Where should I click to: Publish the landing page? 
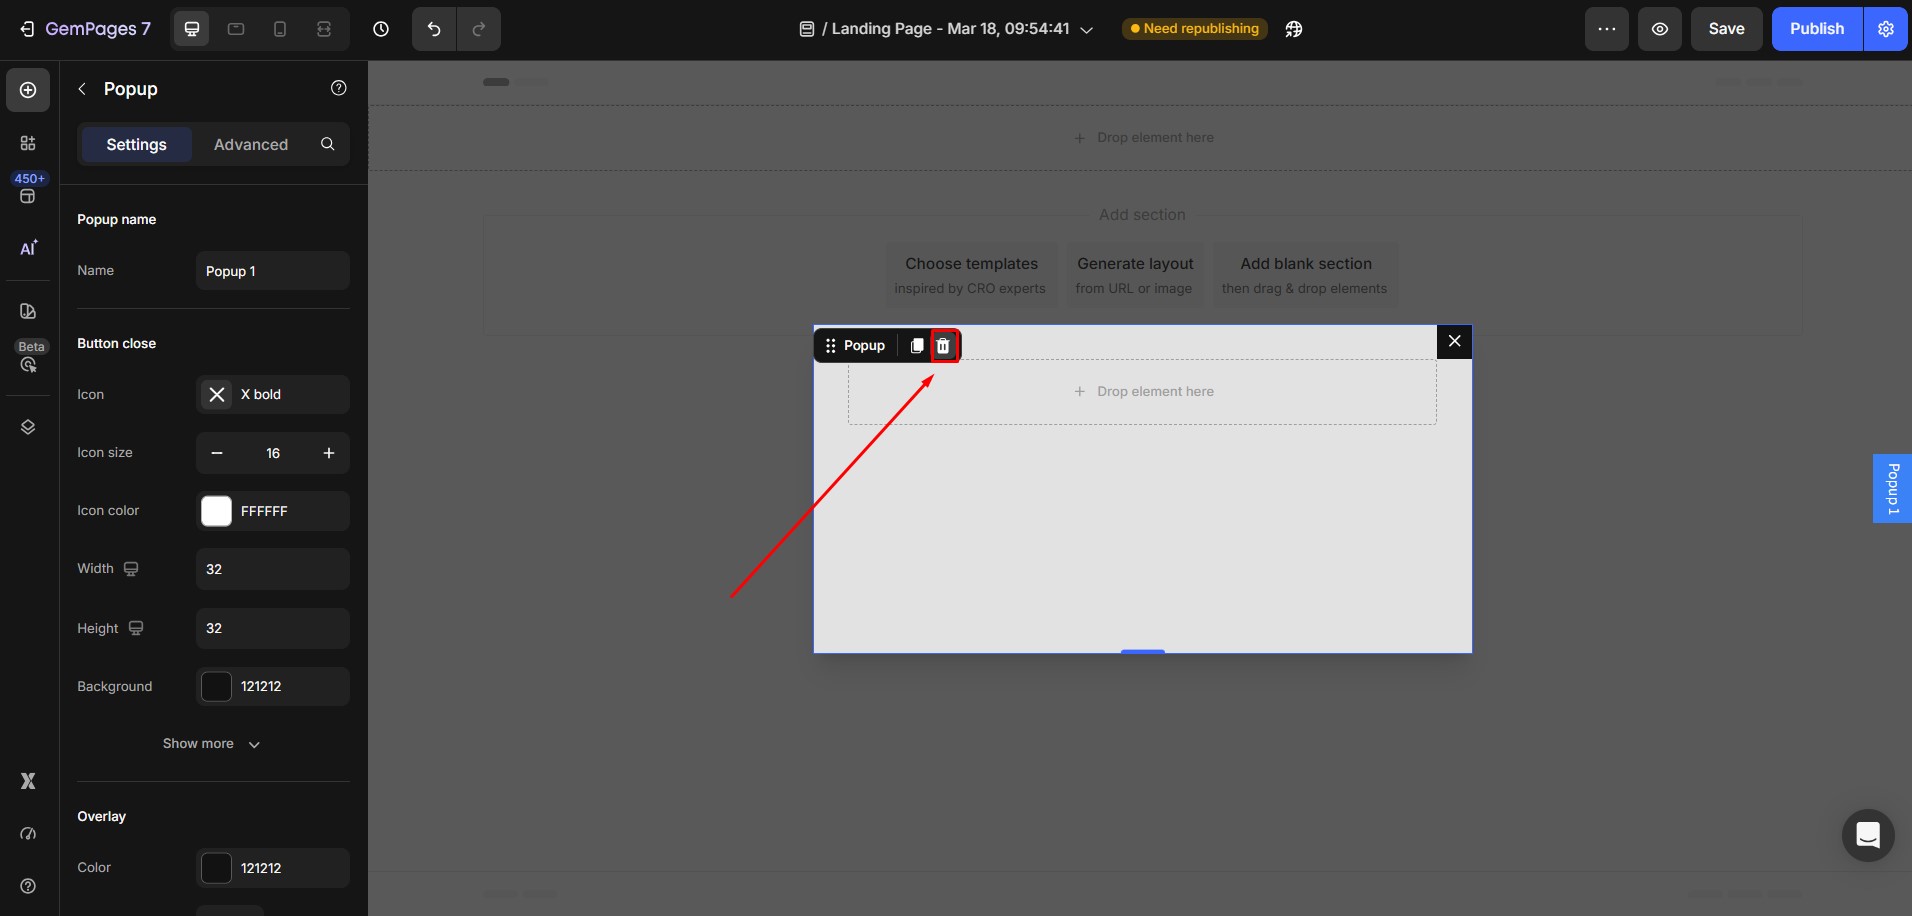pyautogui.click(x=1817, y=29)
